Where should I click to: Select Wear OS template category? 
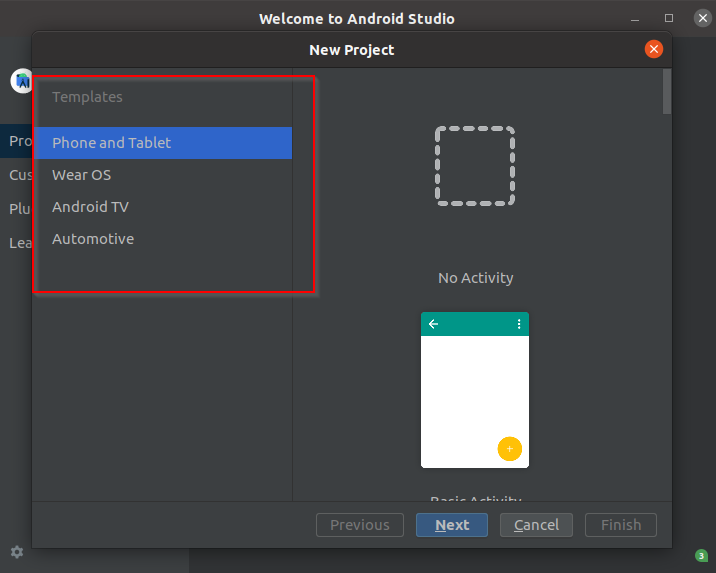tap(163, 175)
